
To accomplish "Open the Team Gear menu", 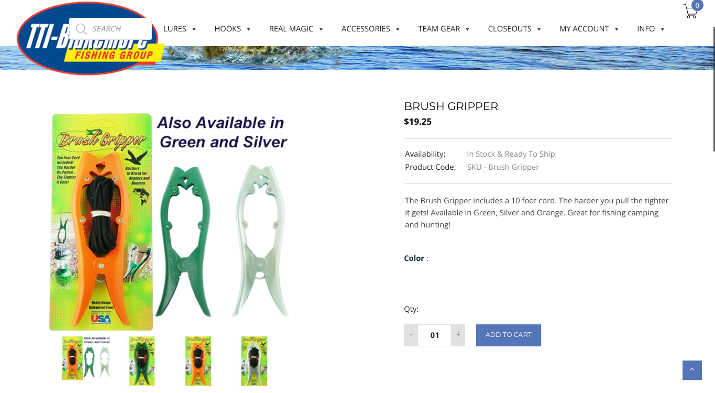I will click(443, 29).
